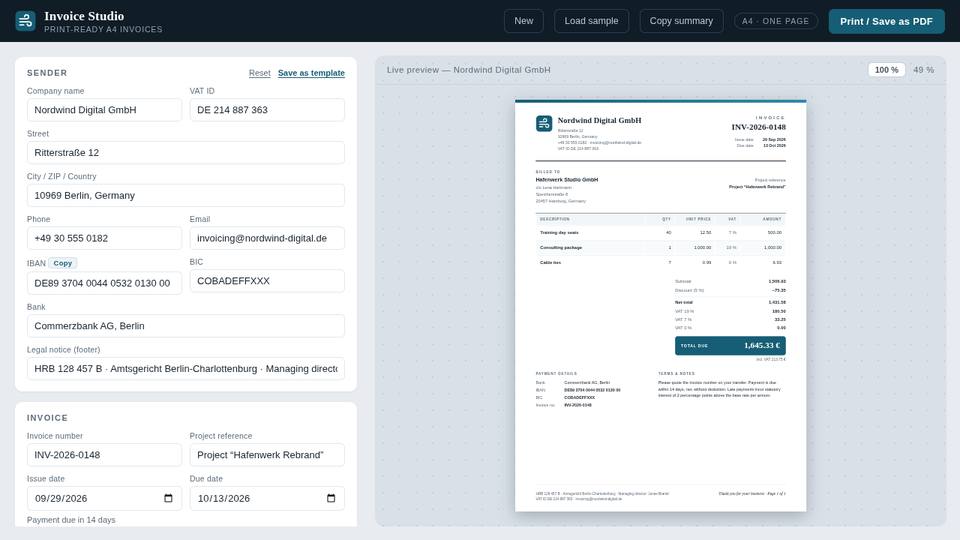960x540 pixels.
Task: Click 'Hafenwerk Studio GmbH' in preview
Action: pos(567,179)
